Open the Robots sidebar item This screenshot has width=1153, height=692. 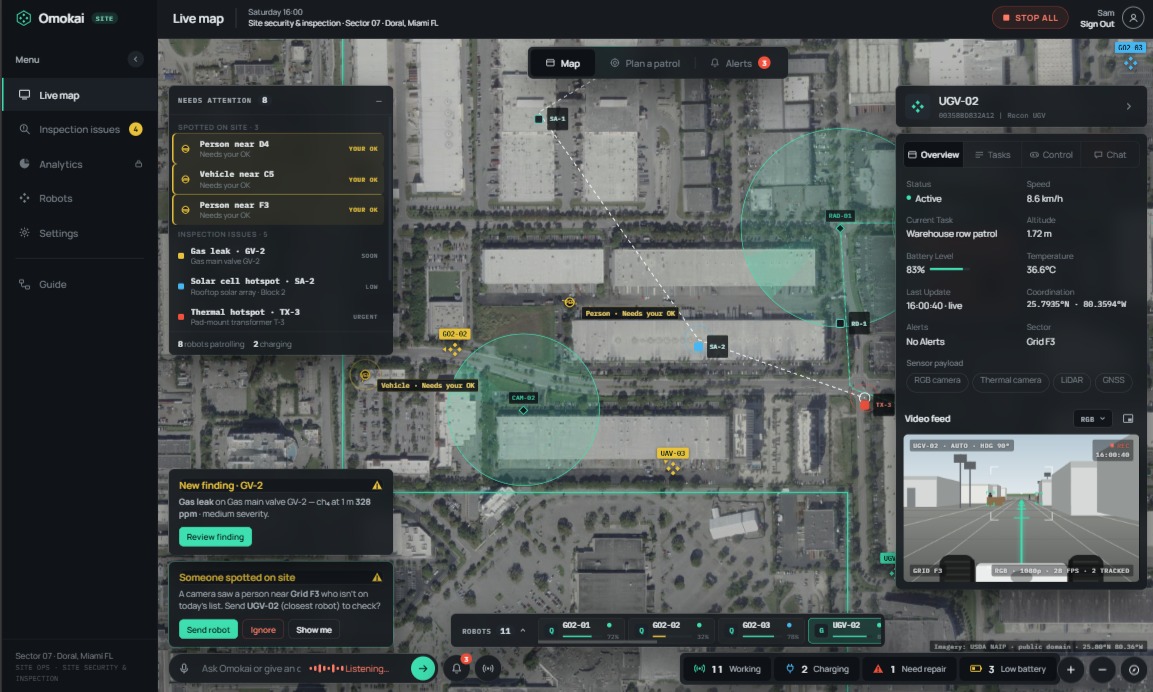click(x=79, y=199)
